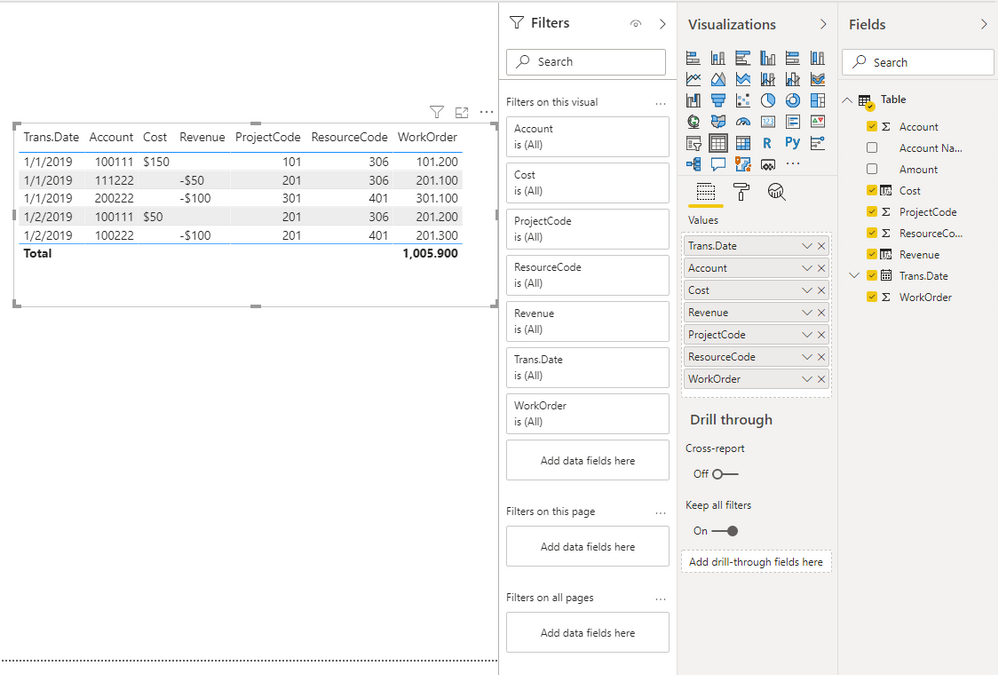Open the Trans.Date filter card
This screenshot has height=675, width=998.
tap(587, 367)
